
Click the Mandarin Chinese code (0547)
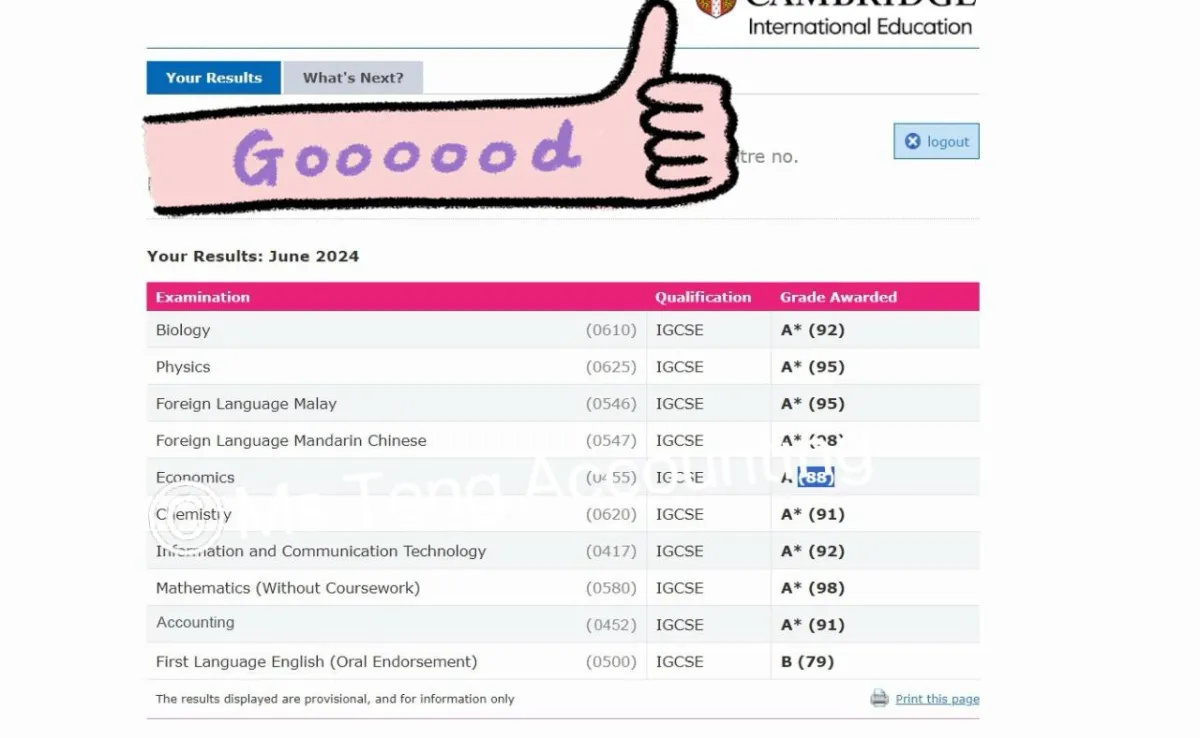click(611, 441)
